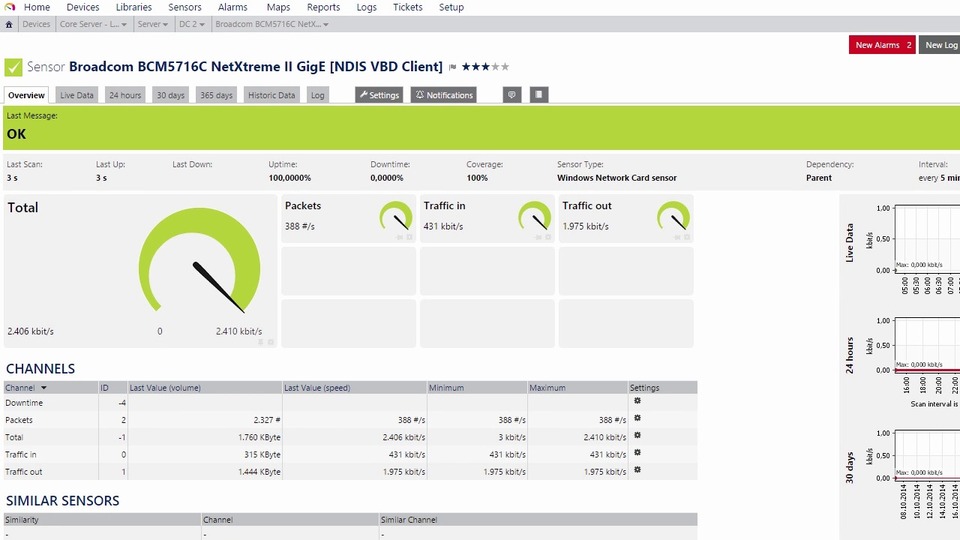The height and width of the screenshot is (540, 960).
Task: Open settings gear for Traffic out channel
Action: coord(637,470)
